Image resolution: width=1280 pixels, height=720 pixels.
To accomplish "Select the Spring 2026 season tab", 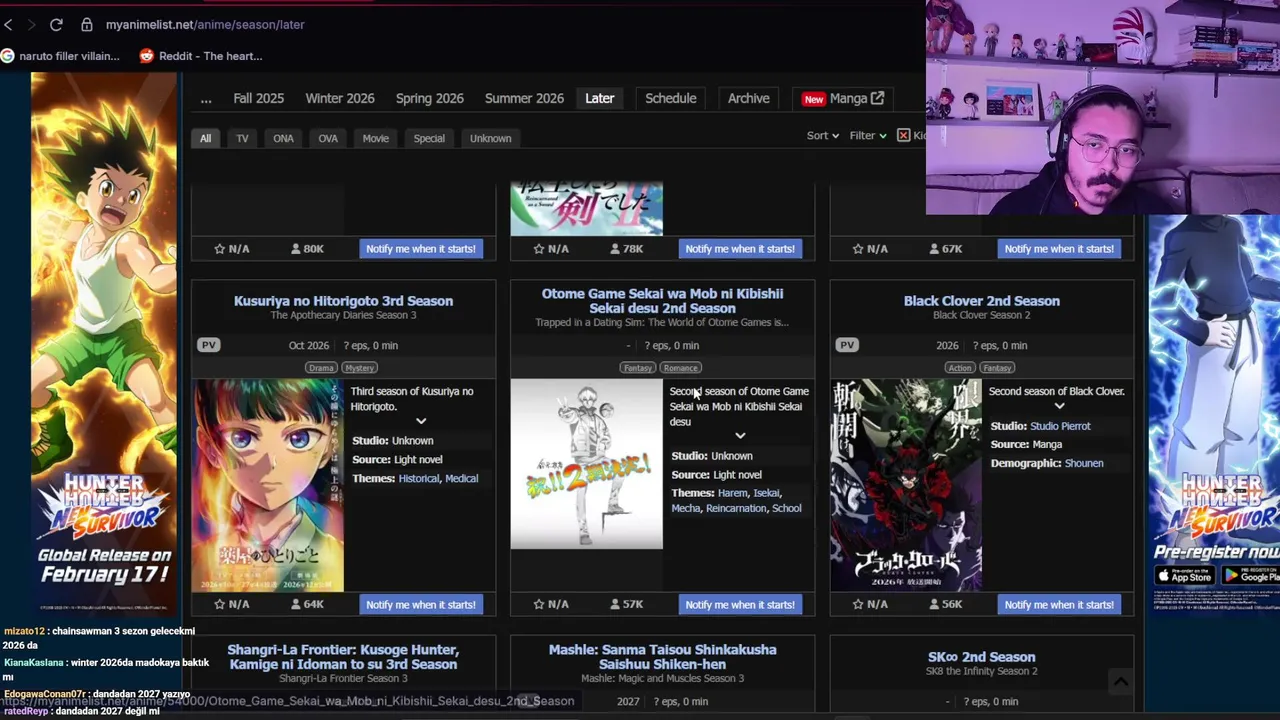I will 430,98.
